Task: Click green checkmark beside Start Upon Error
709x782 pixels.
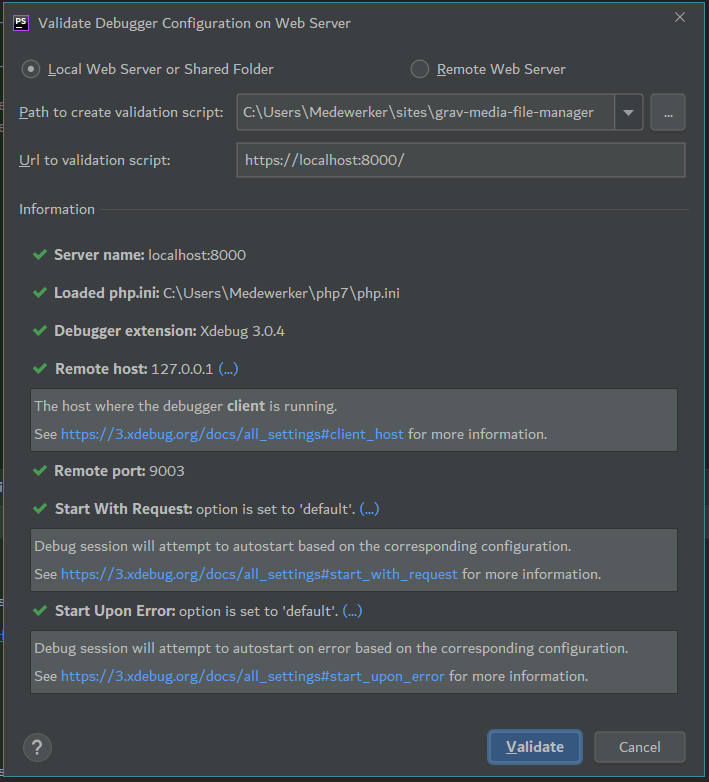Action: (x=40, y=610)
